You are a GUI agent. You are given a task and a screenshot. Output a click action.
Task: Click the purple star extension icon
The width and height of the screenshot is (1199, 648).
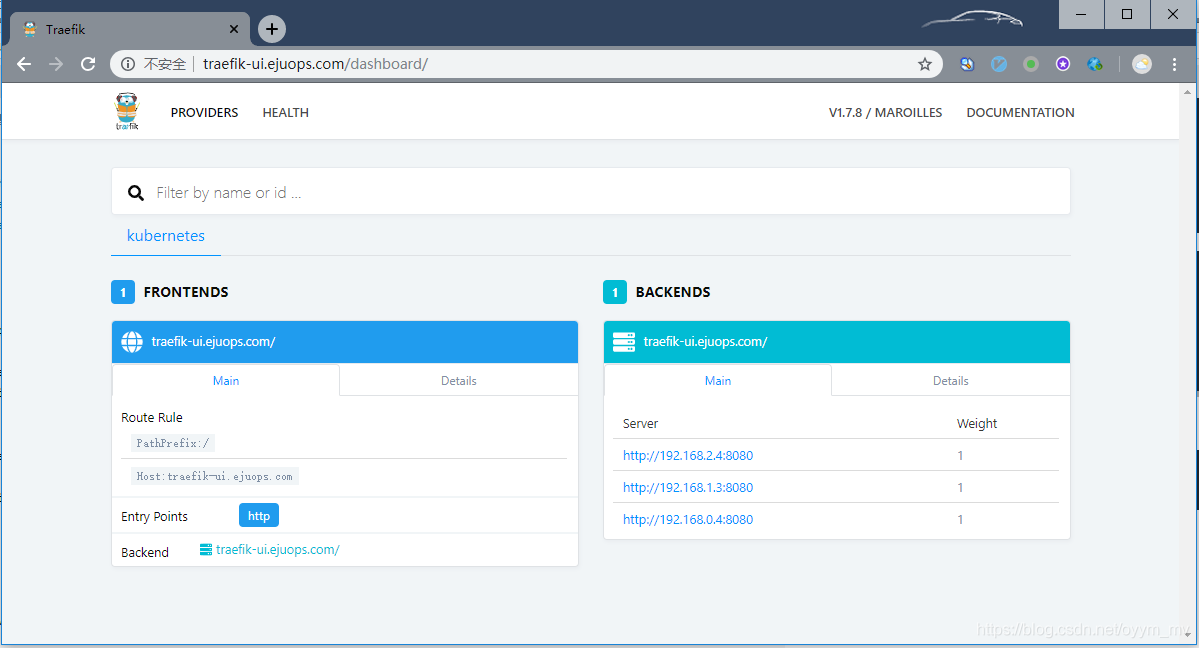pyautogui.click(x=1063, y=64)
